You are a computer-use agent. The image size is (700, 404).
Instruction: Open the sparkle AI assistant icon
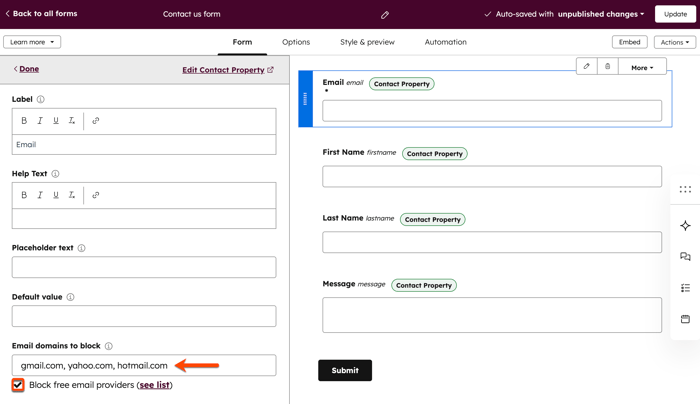pyautogui.click(x=685, y=226)
